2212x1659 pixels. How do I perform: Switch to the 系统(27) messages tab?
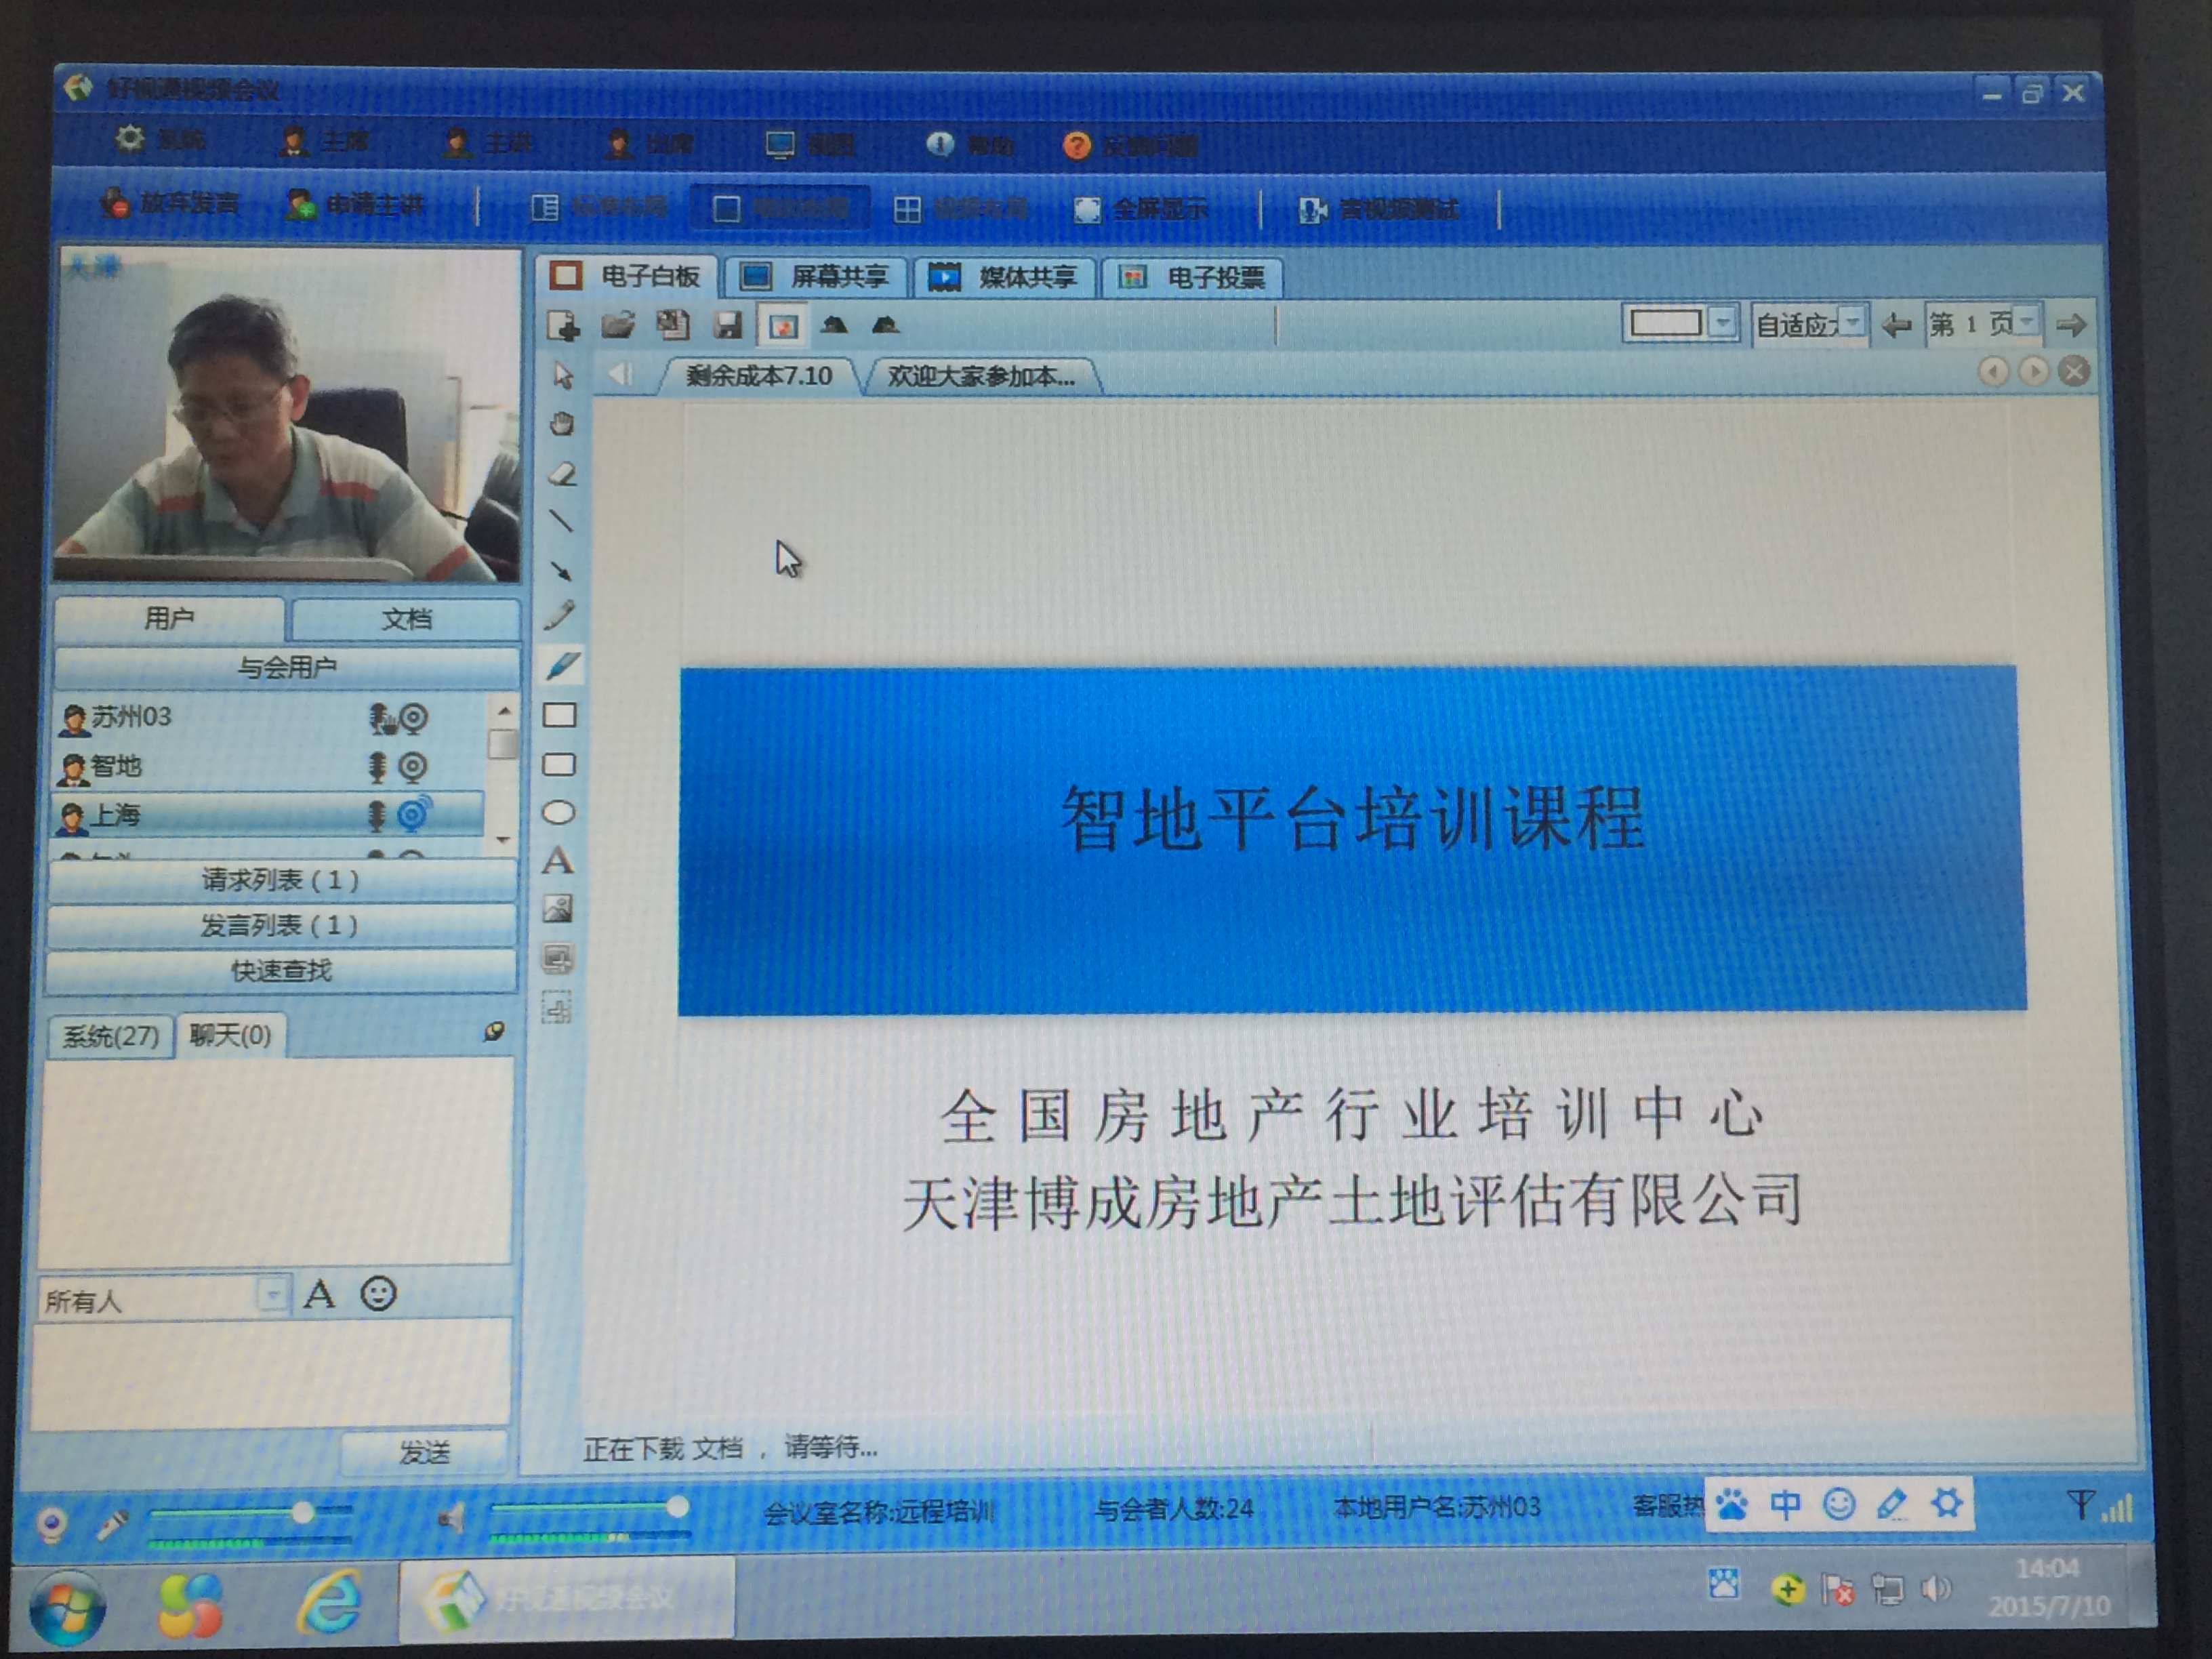pyautogui.click(x=111, y=1036)
